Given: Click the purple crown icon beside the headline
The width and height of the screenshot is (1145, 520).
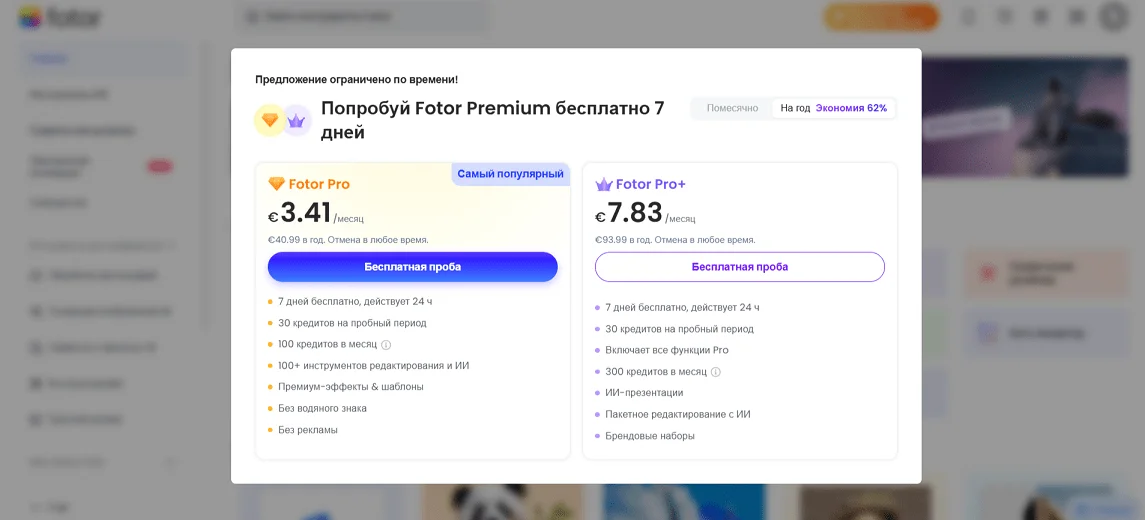Looking at the screenshot, I should click(296, 120).
